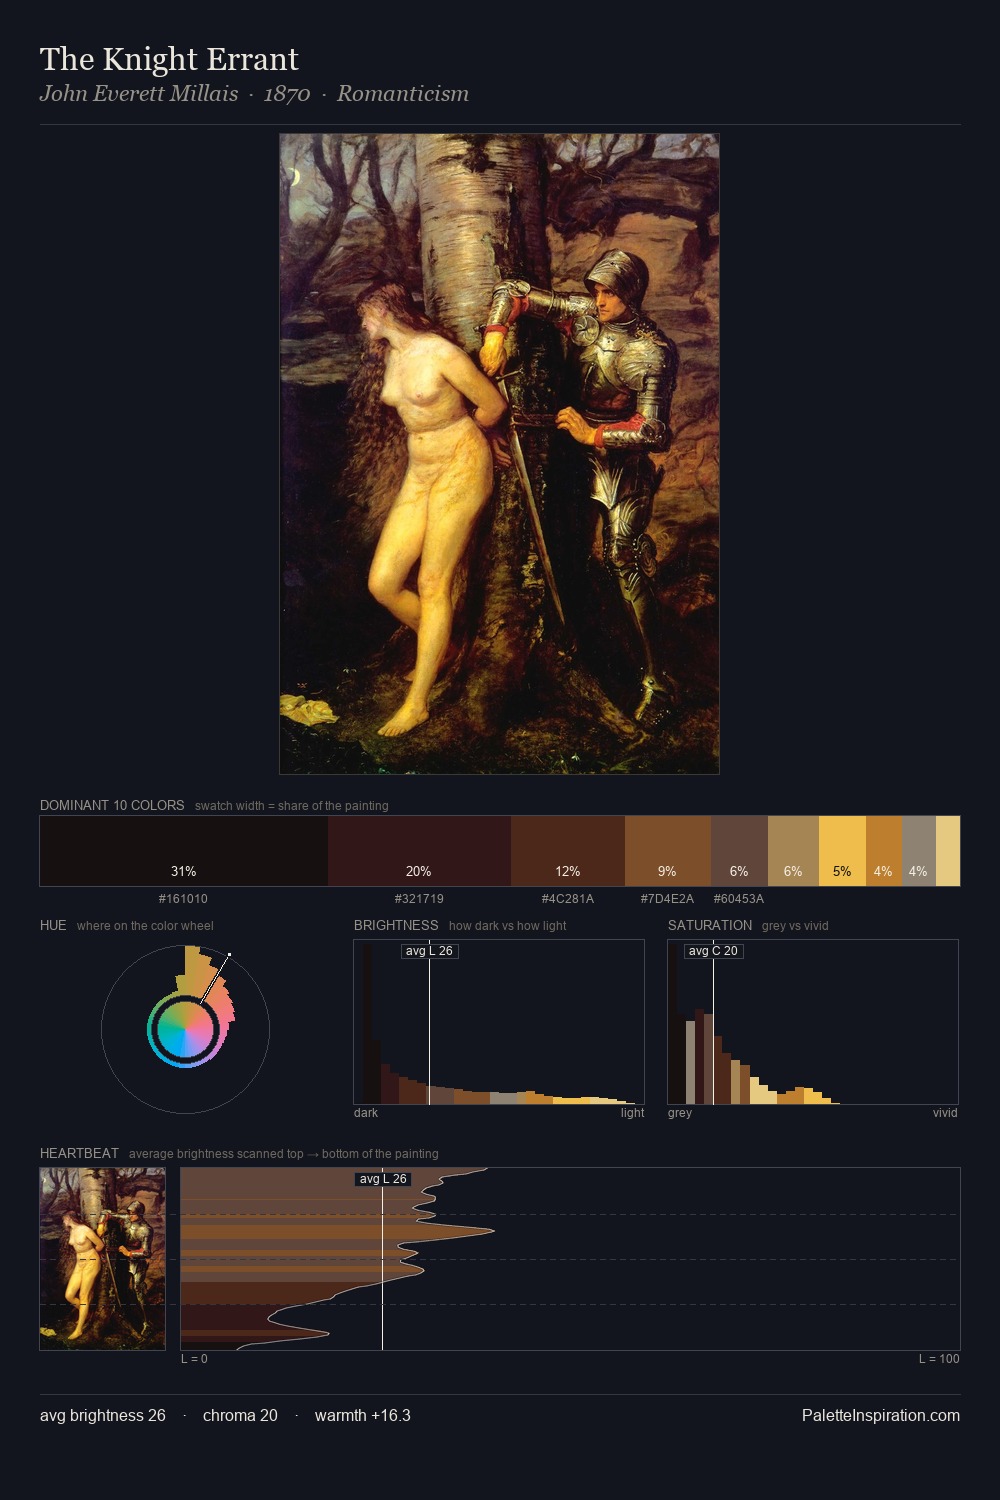This screenshot has height=1500, width=1000.
Task: Click the avg L 26 label in the brightness chart
Action: tap(429, 951)
